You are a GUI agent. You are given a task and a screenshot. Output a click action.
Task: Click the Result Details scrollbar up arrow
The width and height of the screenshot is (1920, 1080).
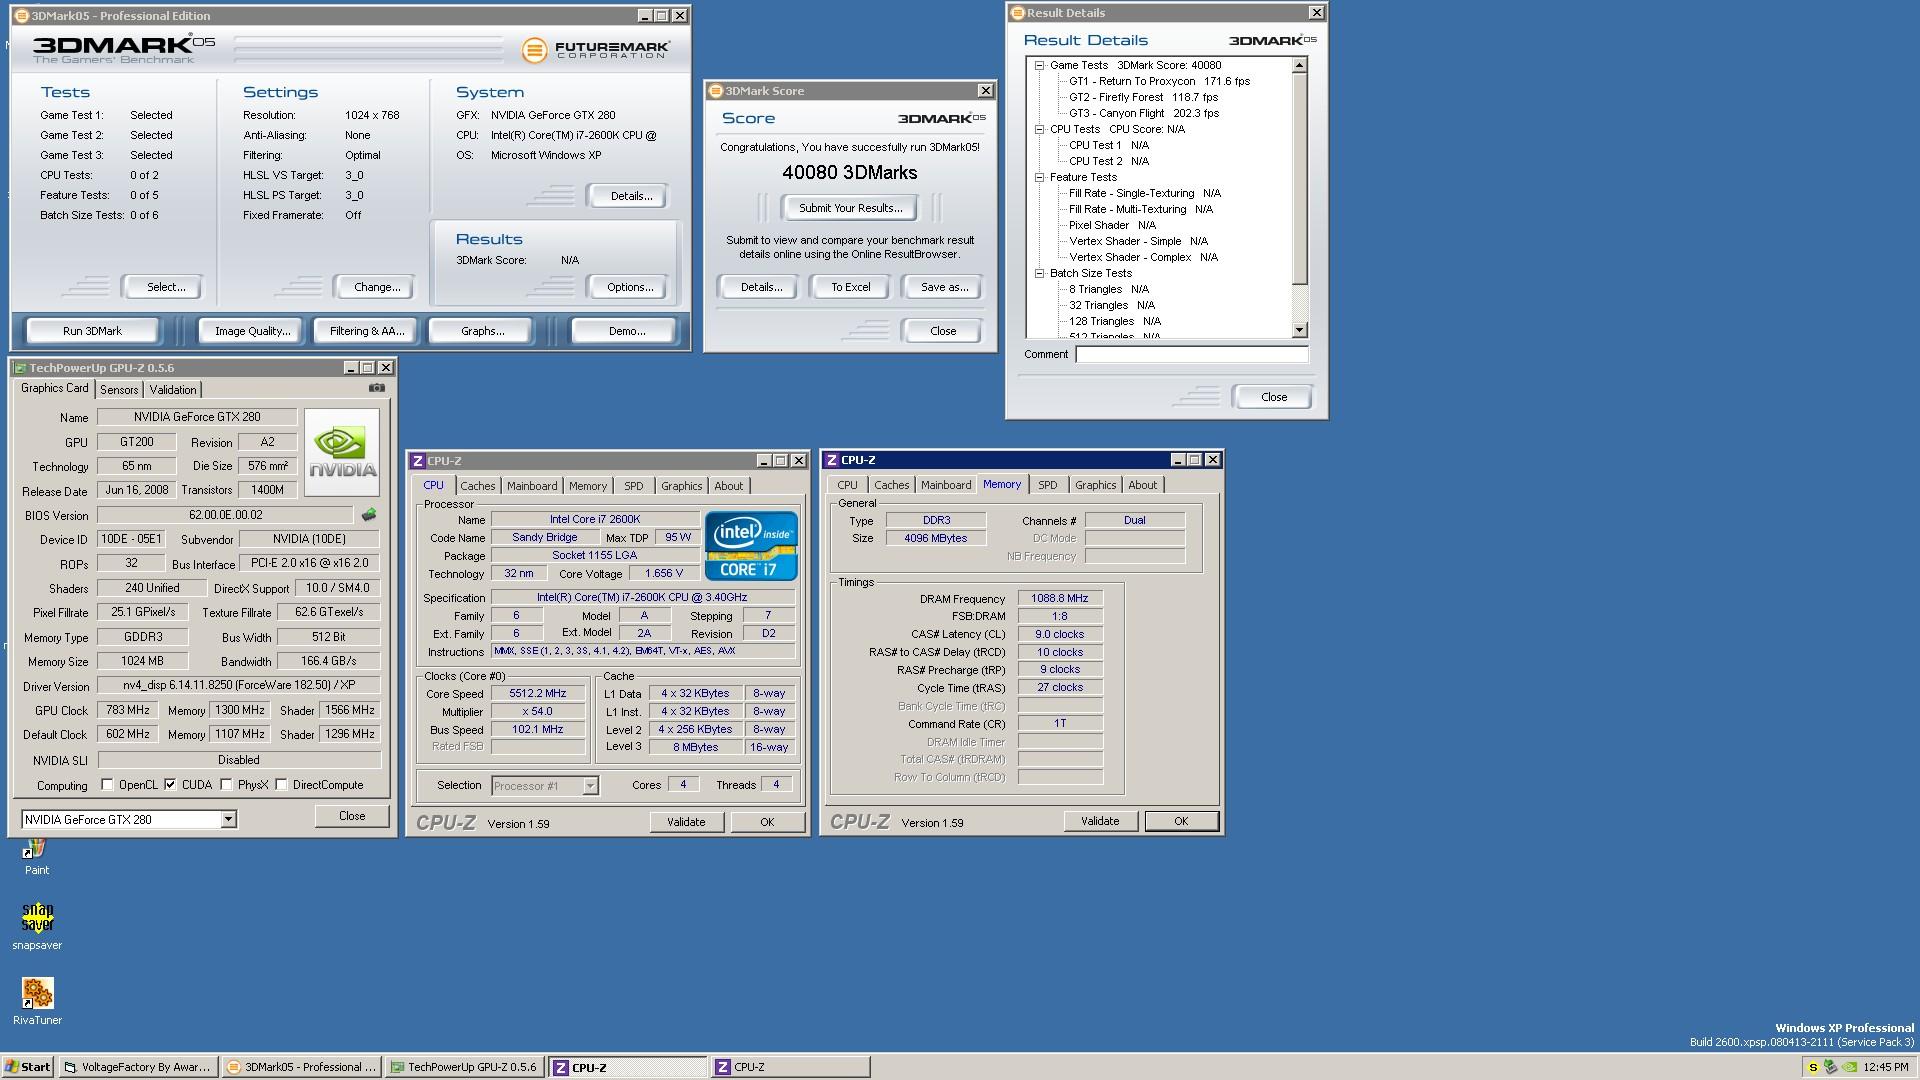[x=1299, y=65]
